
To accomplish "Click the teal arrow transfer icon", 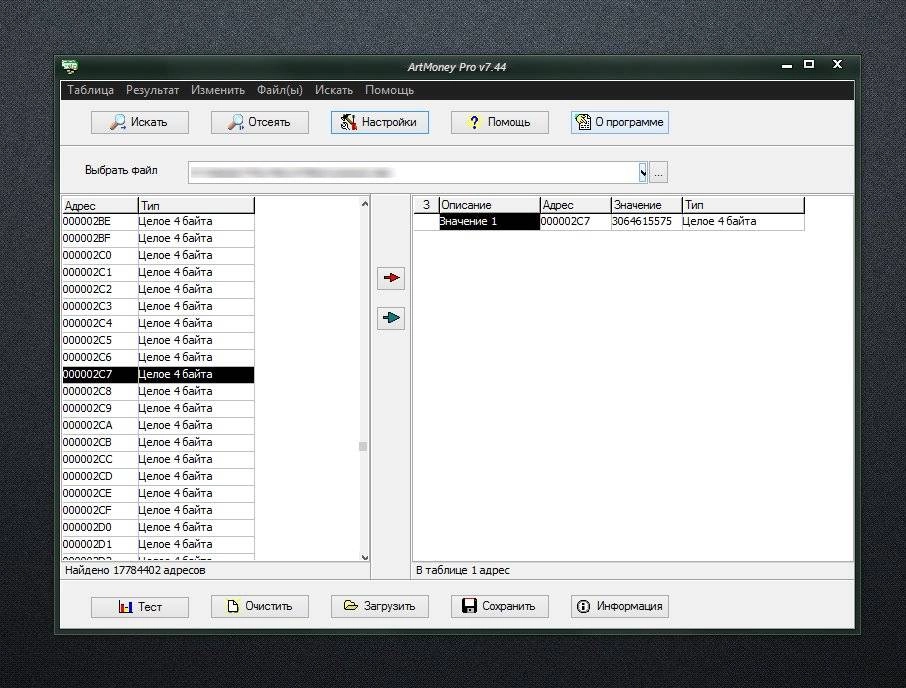I will coord(391,318).
